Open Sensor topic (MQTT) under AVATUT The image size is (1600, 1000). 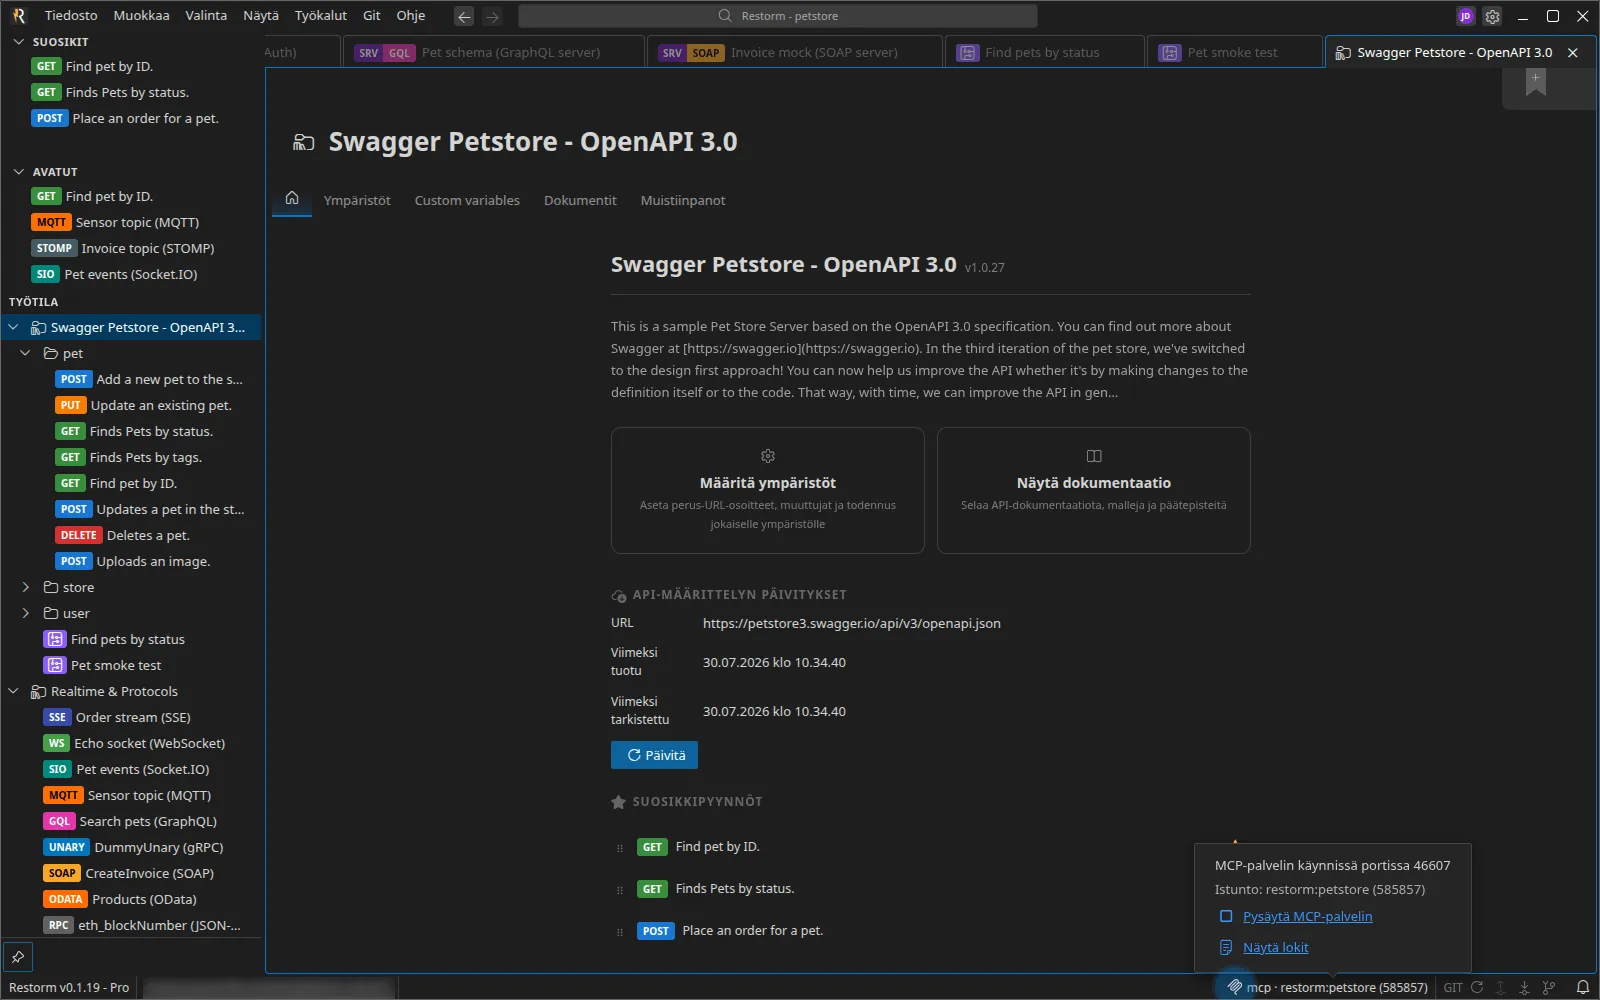(x=132, y=222)
